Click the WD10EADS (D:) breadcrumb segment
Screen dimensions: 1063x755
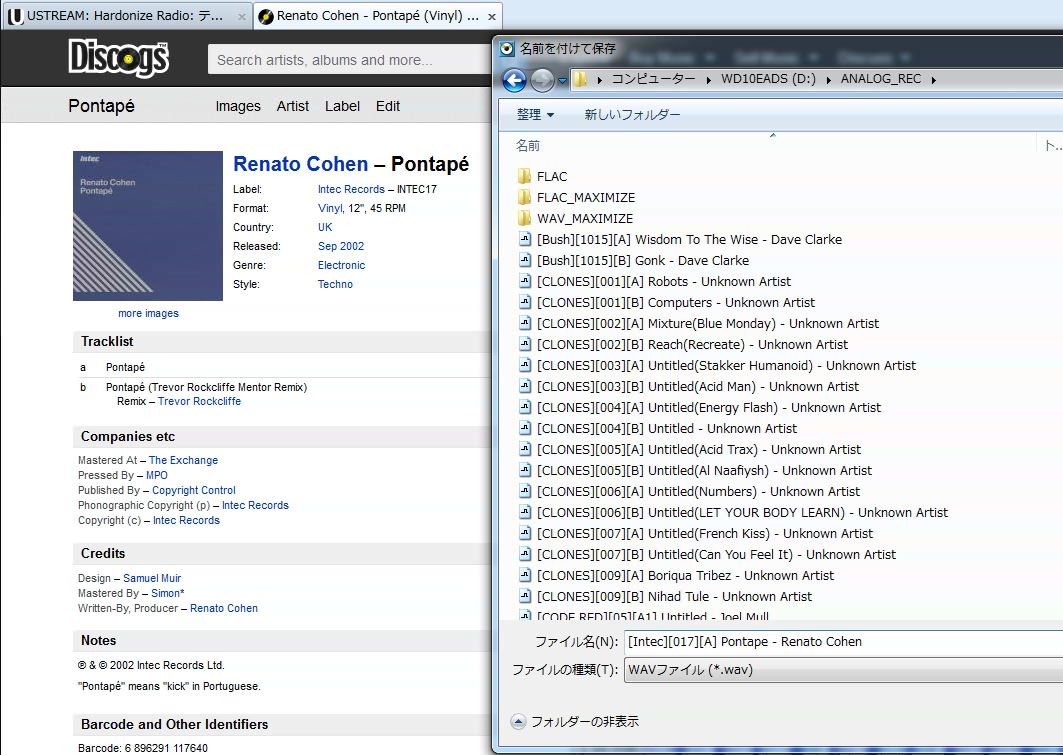pos(768,79)
